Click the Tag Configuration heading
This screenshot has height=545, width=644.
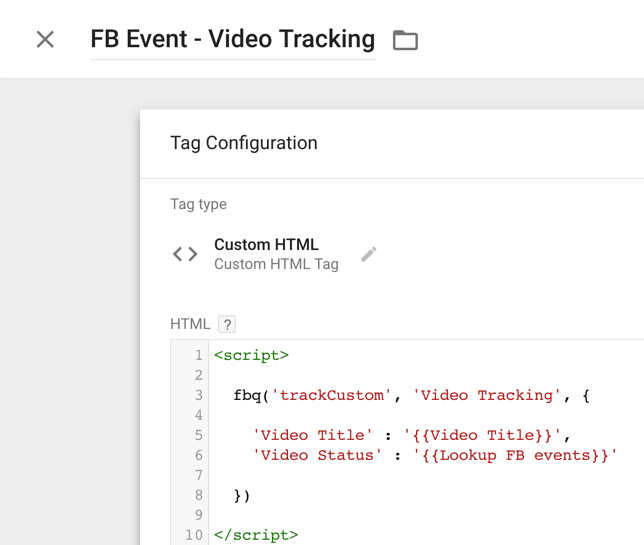coord(244,143)
